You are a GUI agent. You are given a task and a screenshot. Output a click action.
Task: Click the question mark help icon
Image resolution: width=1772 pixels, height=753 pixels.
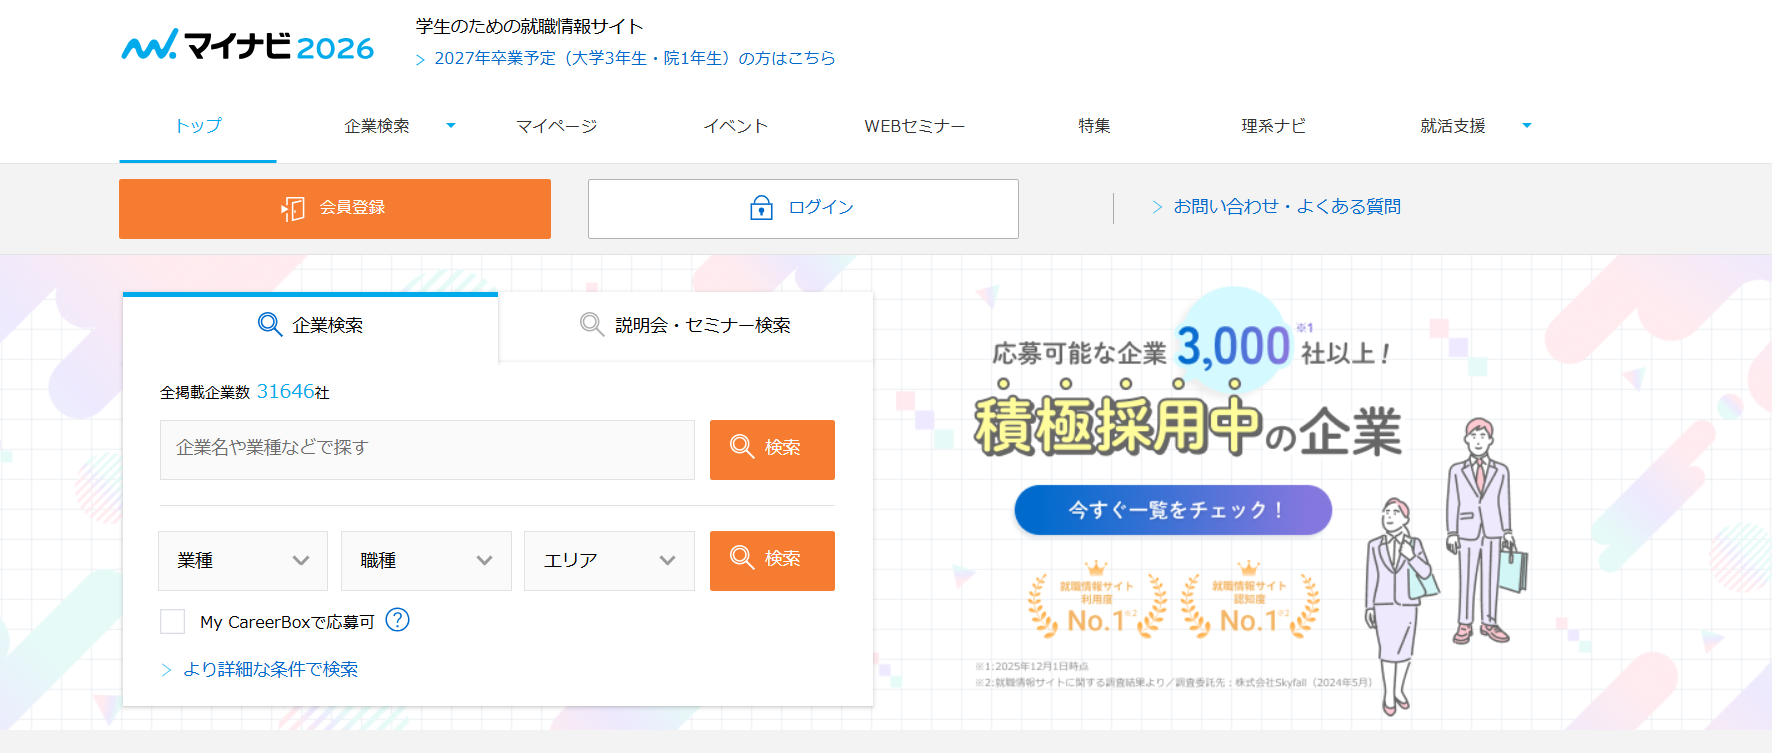[x=397, y=620]
